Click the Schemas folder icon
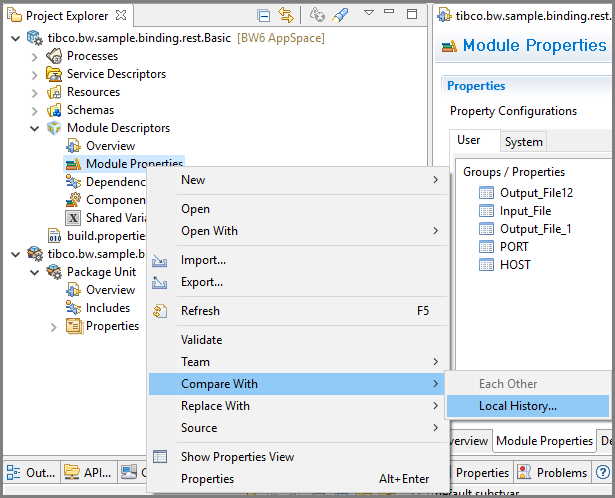The width and height of the screenshot is (615, 498). click(54, 110)
